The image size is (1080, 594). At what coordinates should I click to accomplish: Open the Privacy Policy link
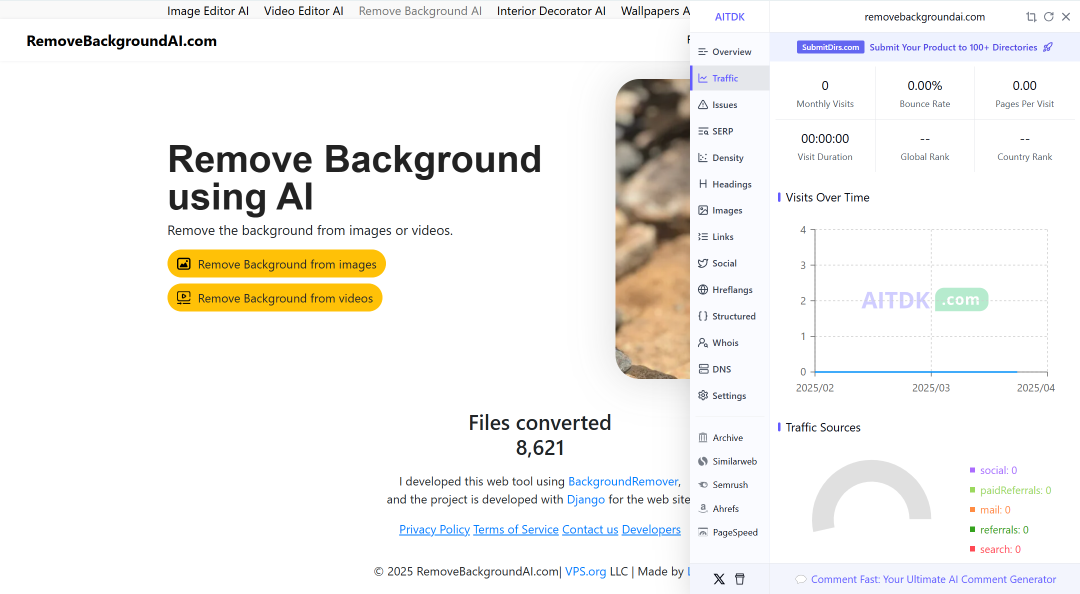434,529
